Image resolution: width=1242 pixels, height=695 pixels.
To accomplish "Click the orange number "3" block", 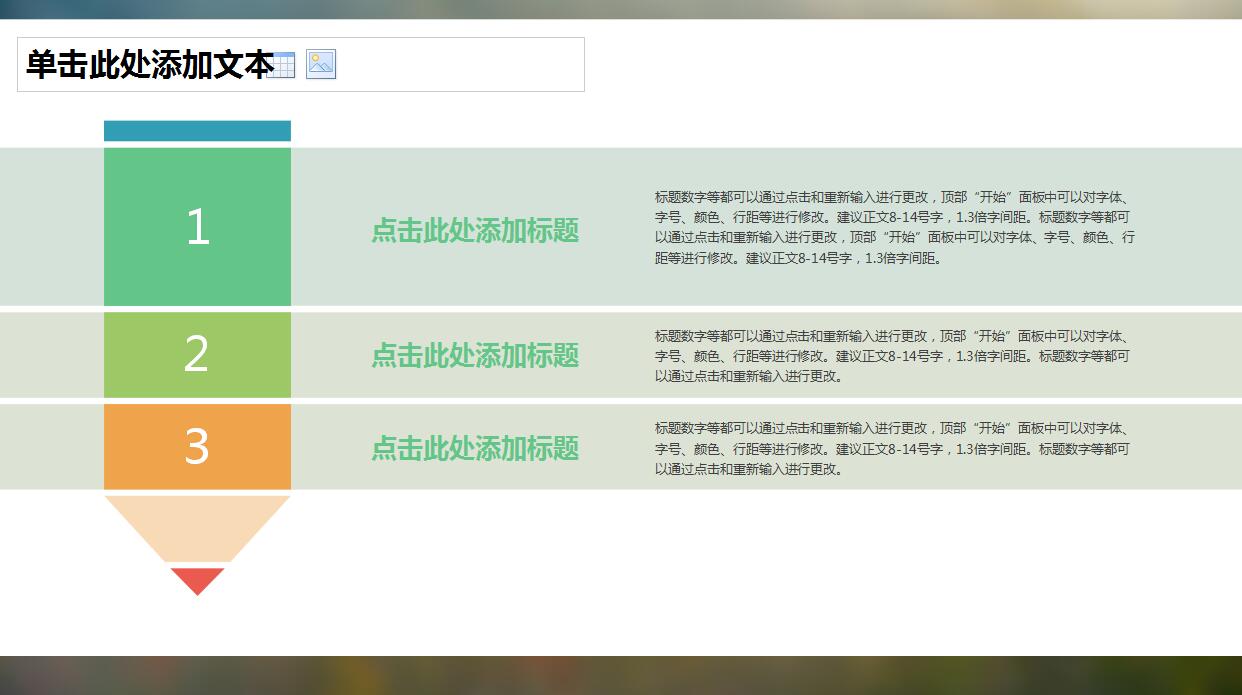I will (196, 447).
